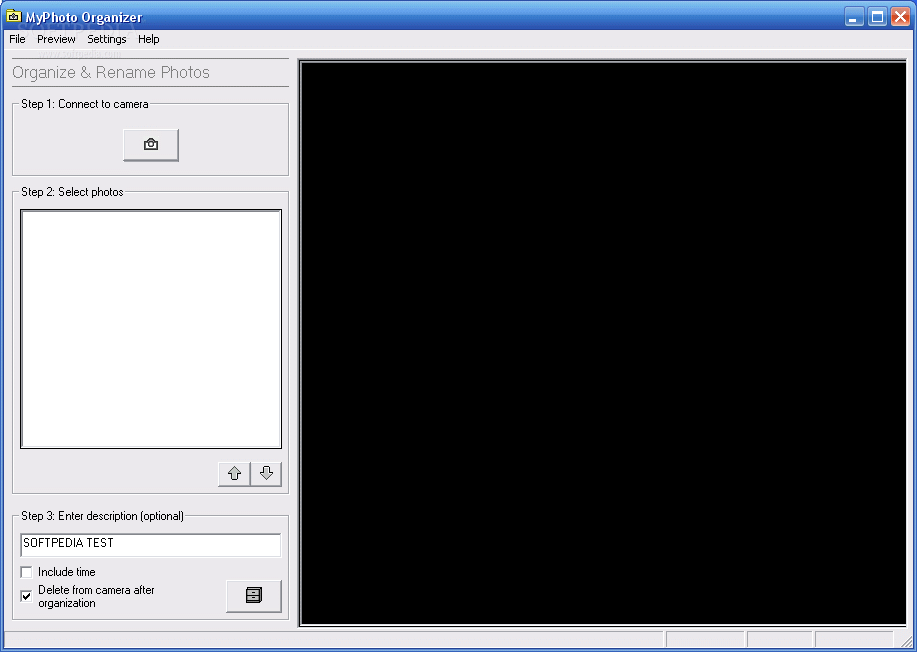Viewport: 917px width, 652px height.
Task: Open the Preview menu
Action: coord(56,39)
